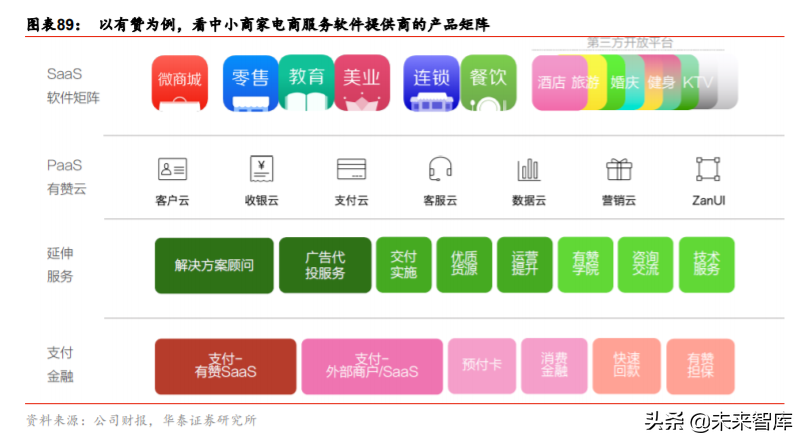Click the 资料来源 source note
805x444 pixels.
tap(141, 420)
